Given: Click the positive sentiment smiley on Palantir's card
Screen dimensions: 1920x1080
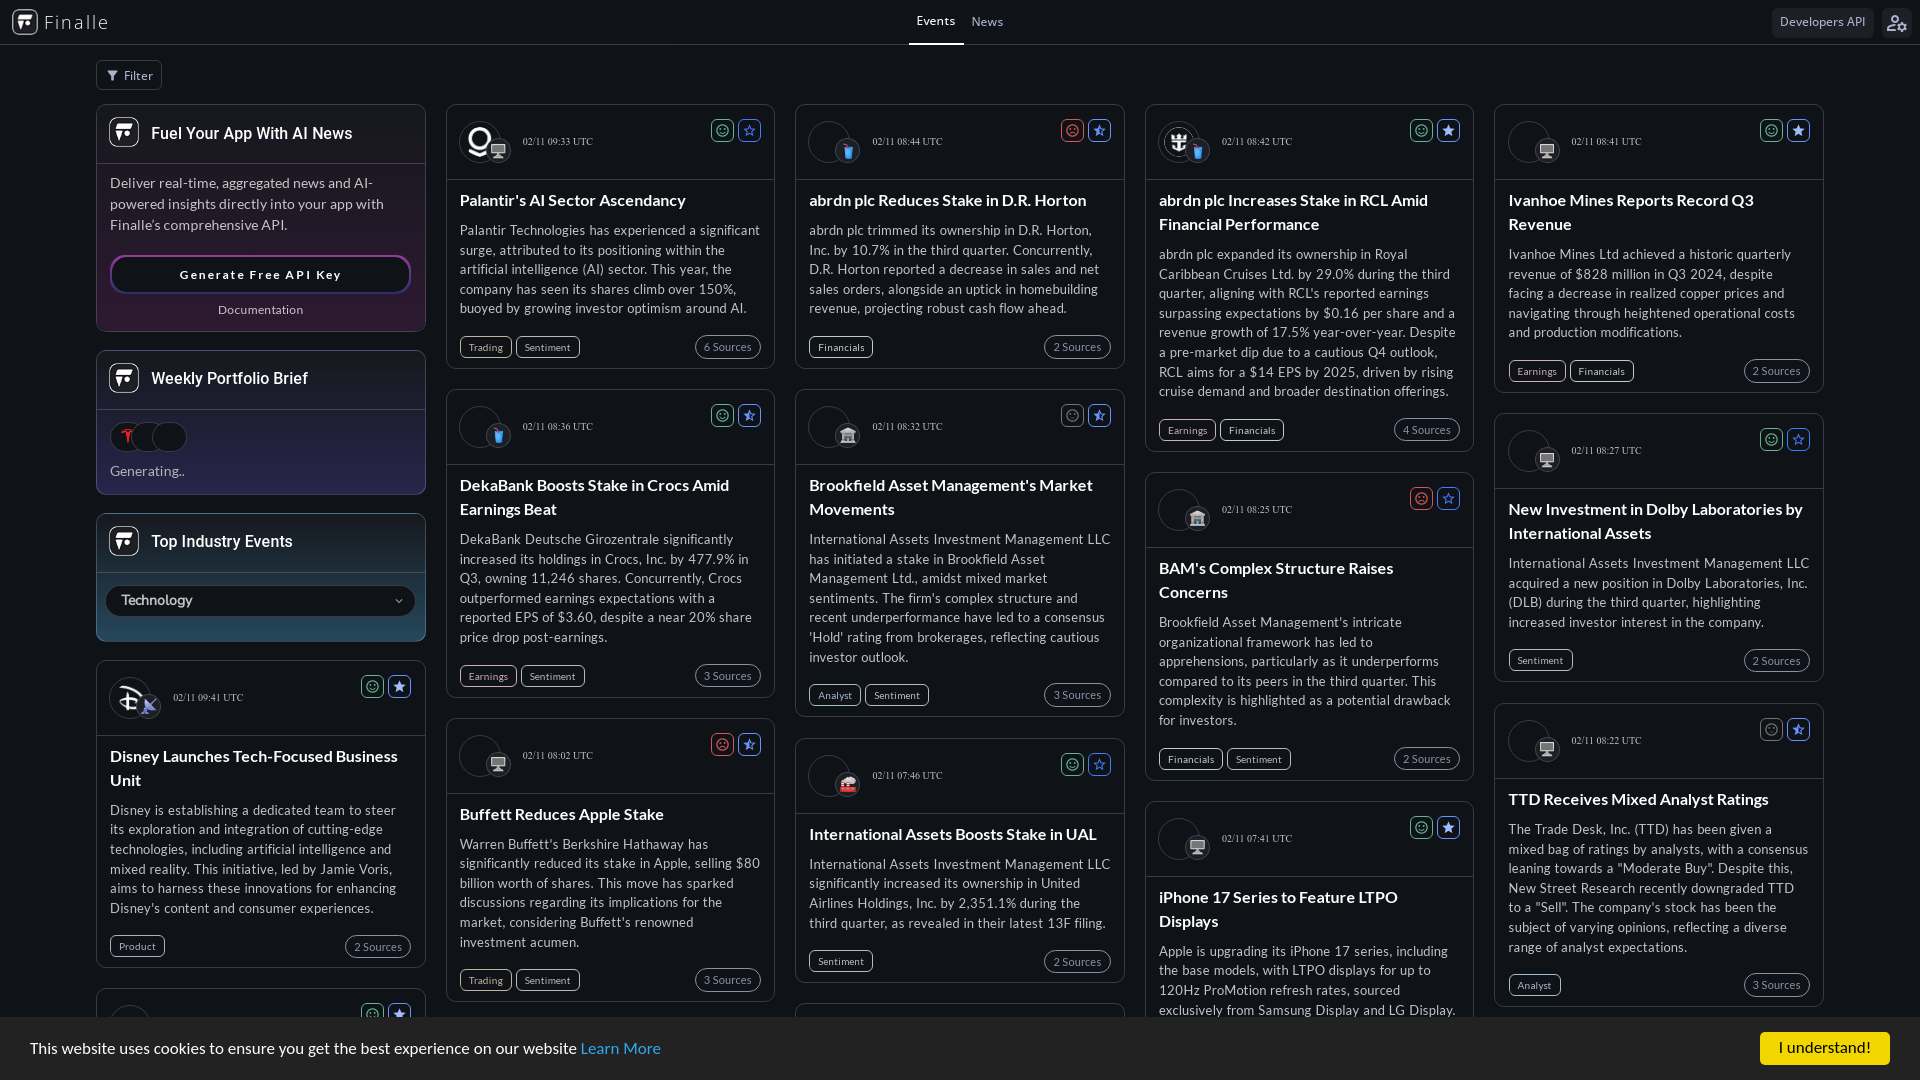Looking at the screenshot, I should click(x=722, y=130).
